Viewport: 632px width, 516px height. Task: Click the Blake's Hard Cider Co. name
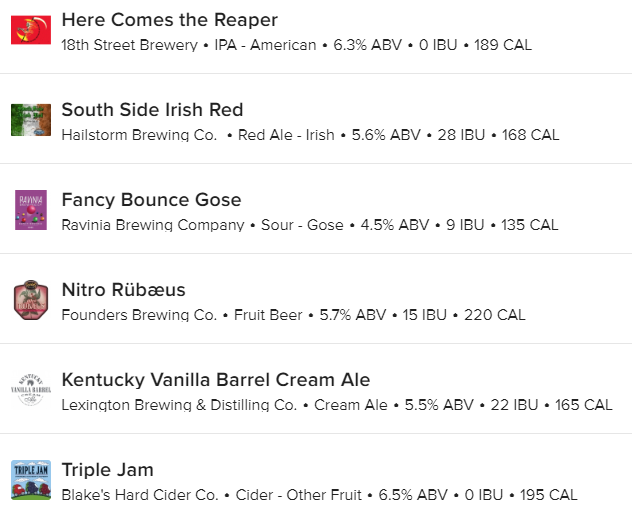140,495
